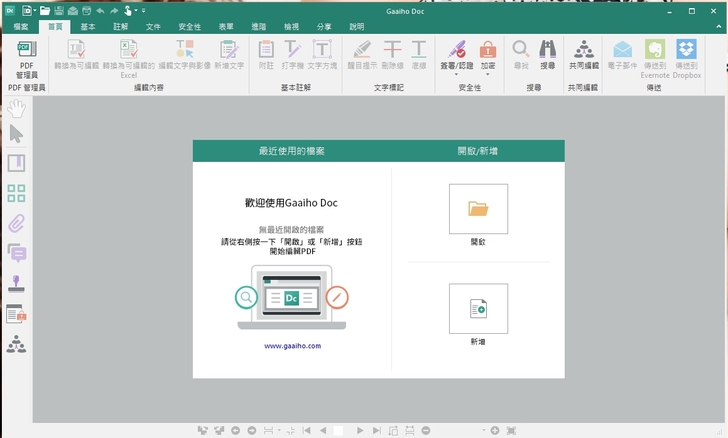Open the www.gaaiho.com link
The width and height of the screenshot is (728, 438).
coord(292,346)
